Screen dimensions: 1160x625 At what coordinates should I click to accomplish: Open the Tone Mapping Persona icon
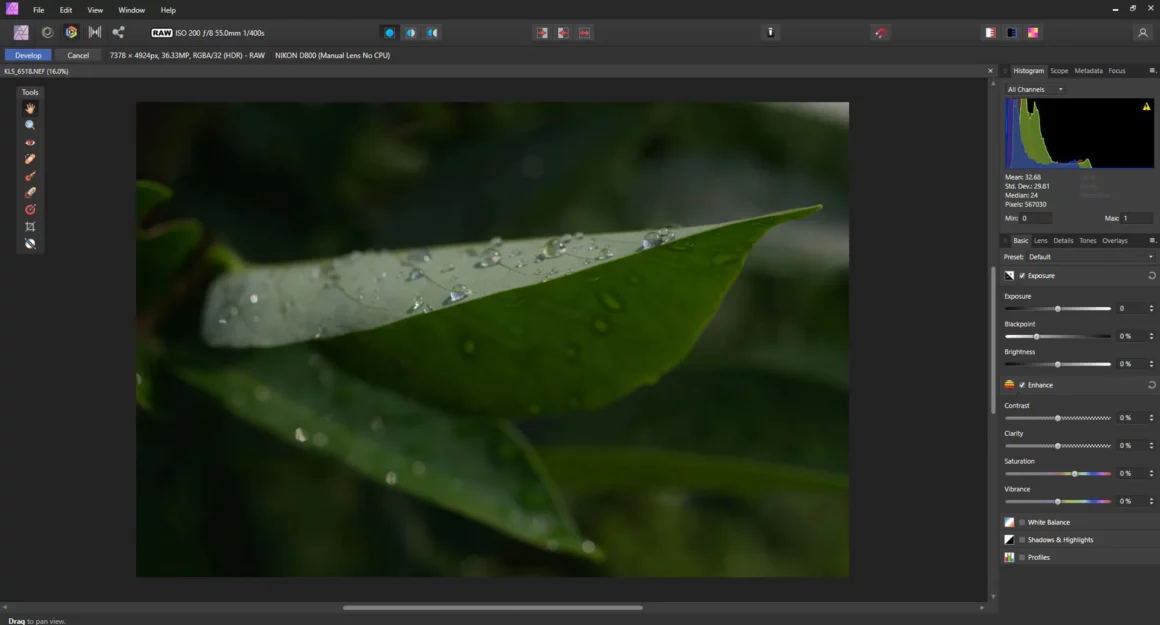(x=95, y=33)
